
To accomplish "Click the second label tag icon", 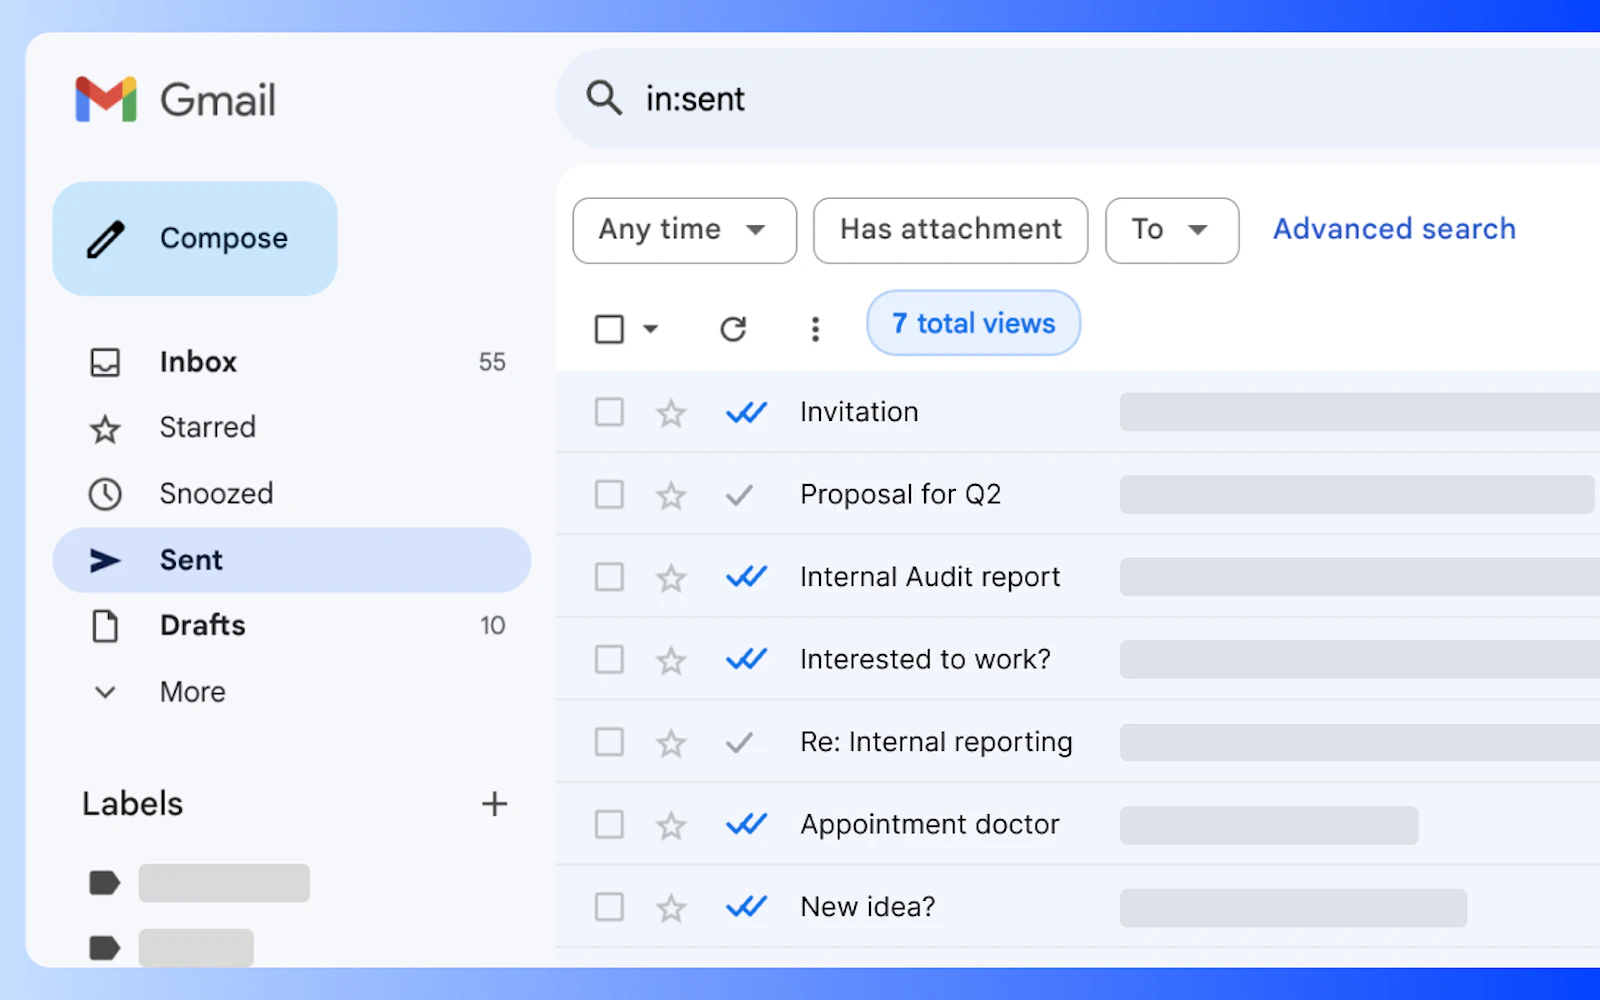I will (105, 947).
